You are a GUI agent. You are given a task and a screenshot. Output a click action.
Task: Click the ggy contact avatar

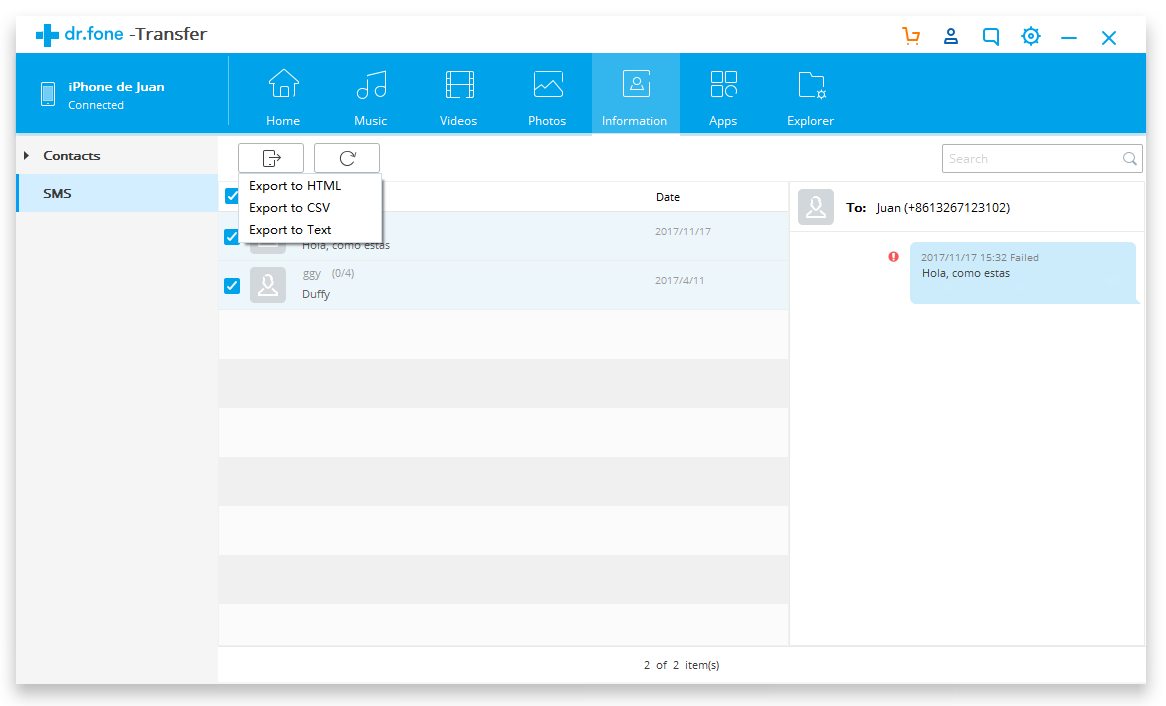268,285
